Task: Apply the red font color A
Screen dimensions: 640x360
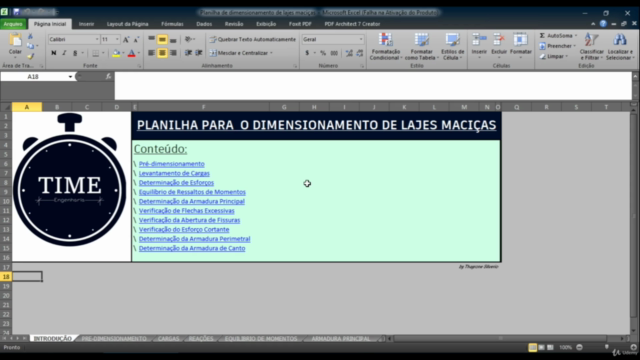Action: (131, 53)
